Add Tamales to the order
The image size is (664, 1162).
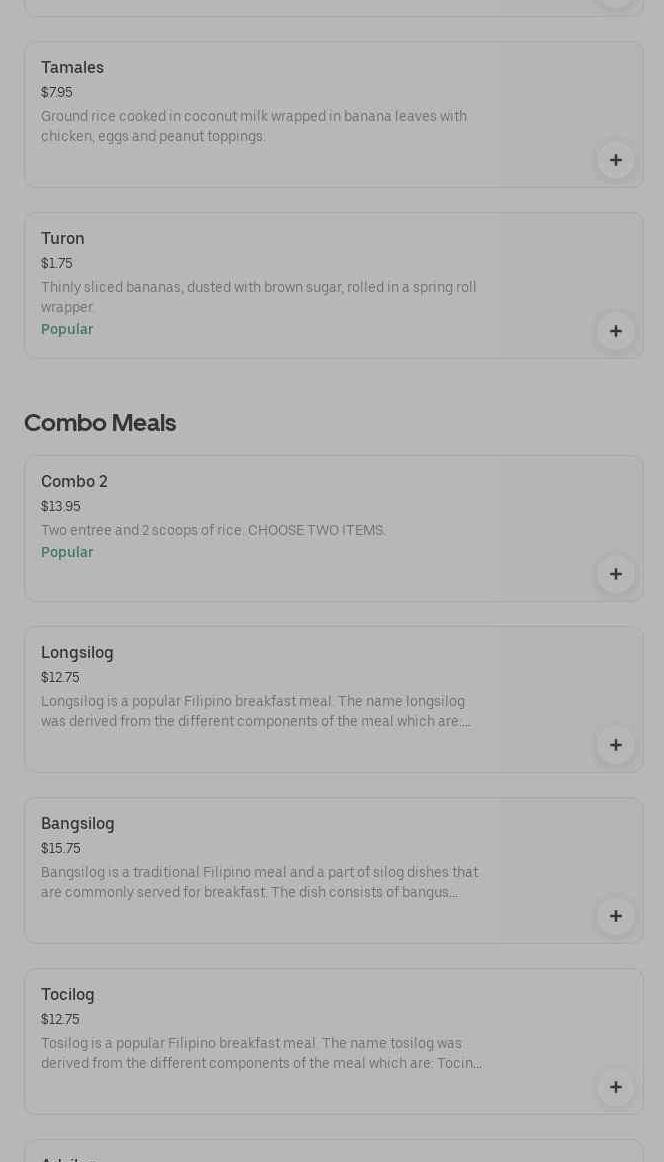615,160
